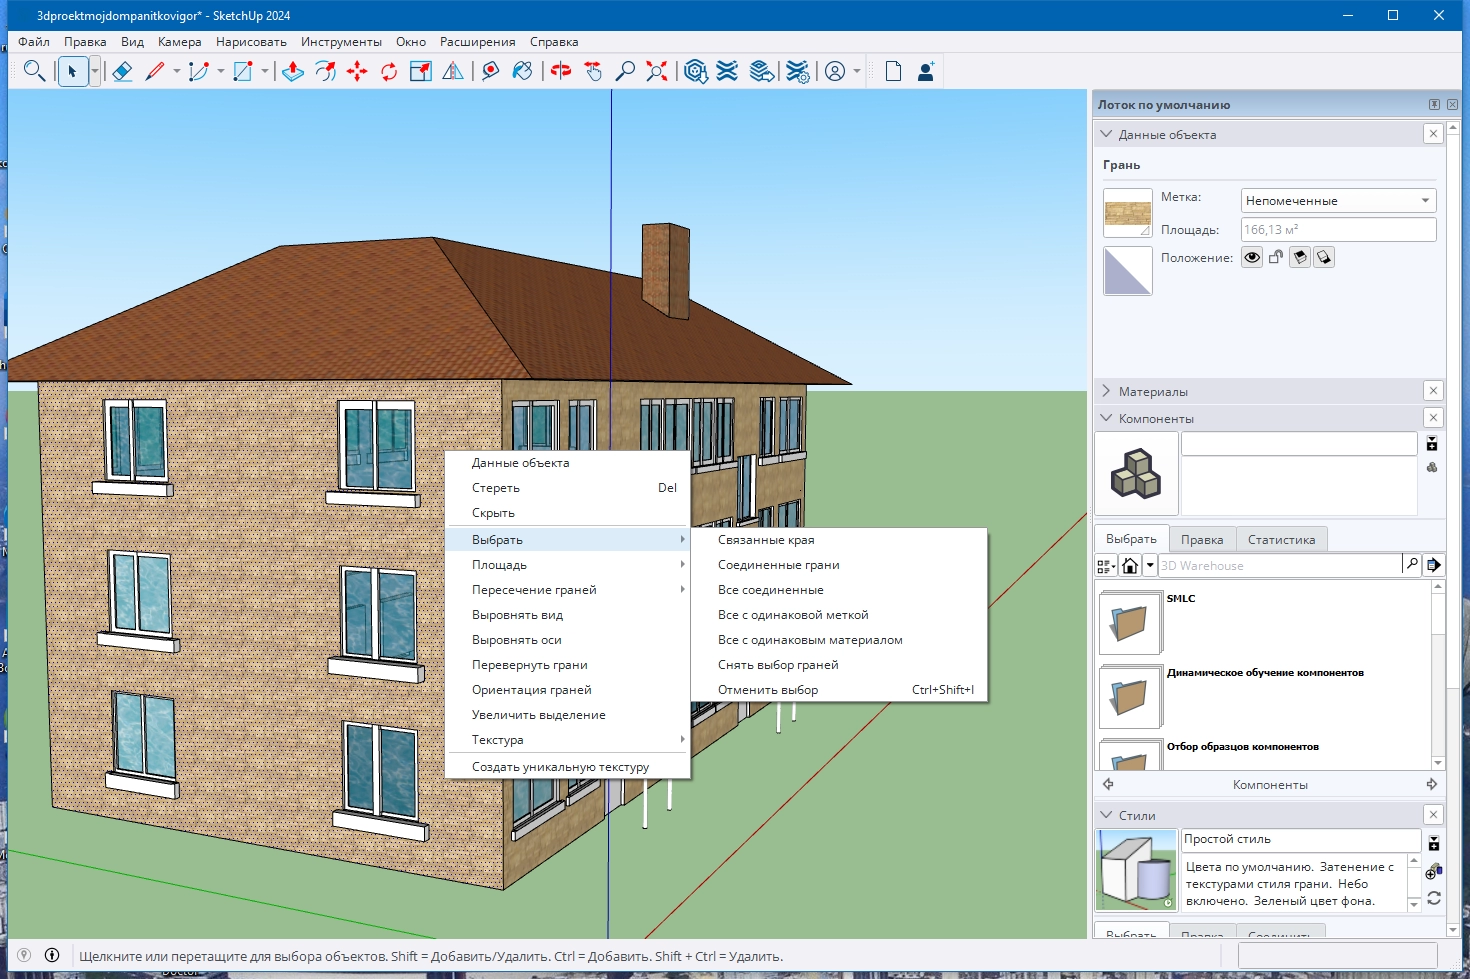The image size is (1470, 979).
Task: Open the 3D Warehouse toolbar icon
Action: click(x=696, y=71)
